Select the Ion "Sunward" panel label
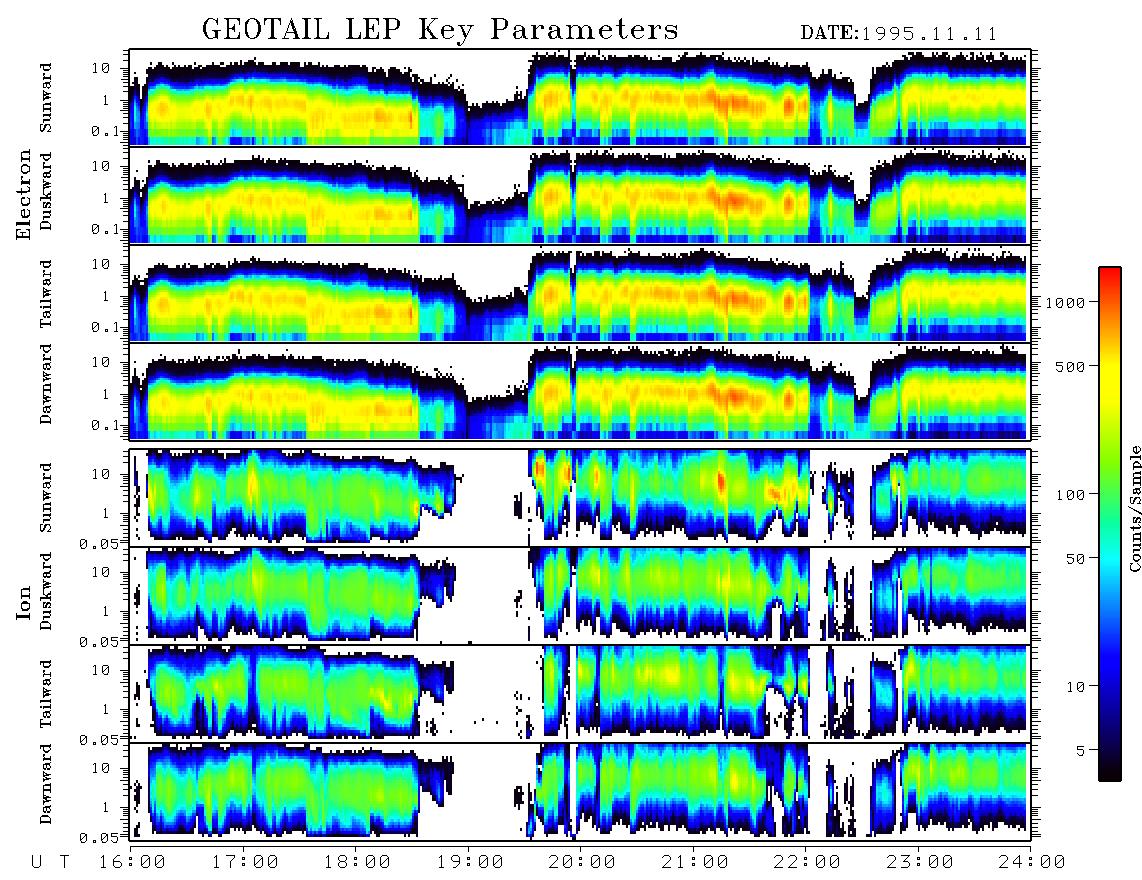Screen dimensions: 1142x880 tap(46, 497)
